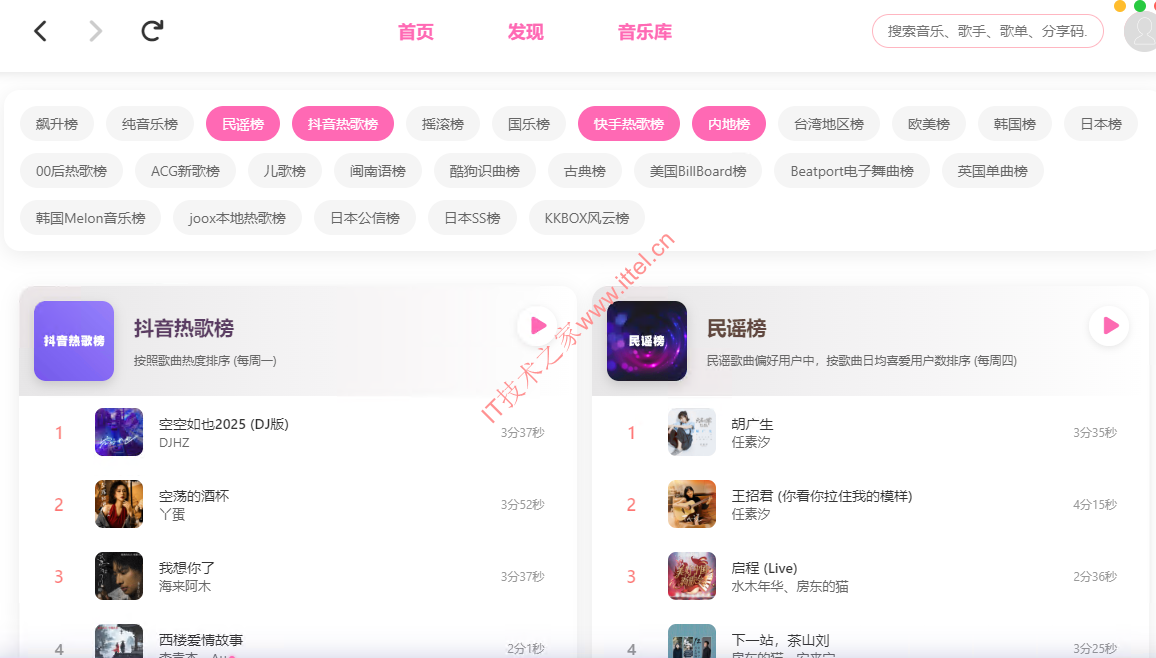Open the 抖音热歌榜 chart title
Image resolution: width=1156 pixels, height=658 pixels.
184,328
